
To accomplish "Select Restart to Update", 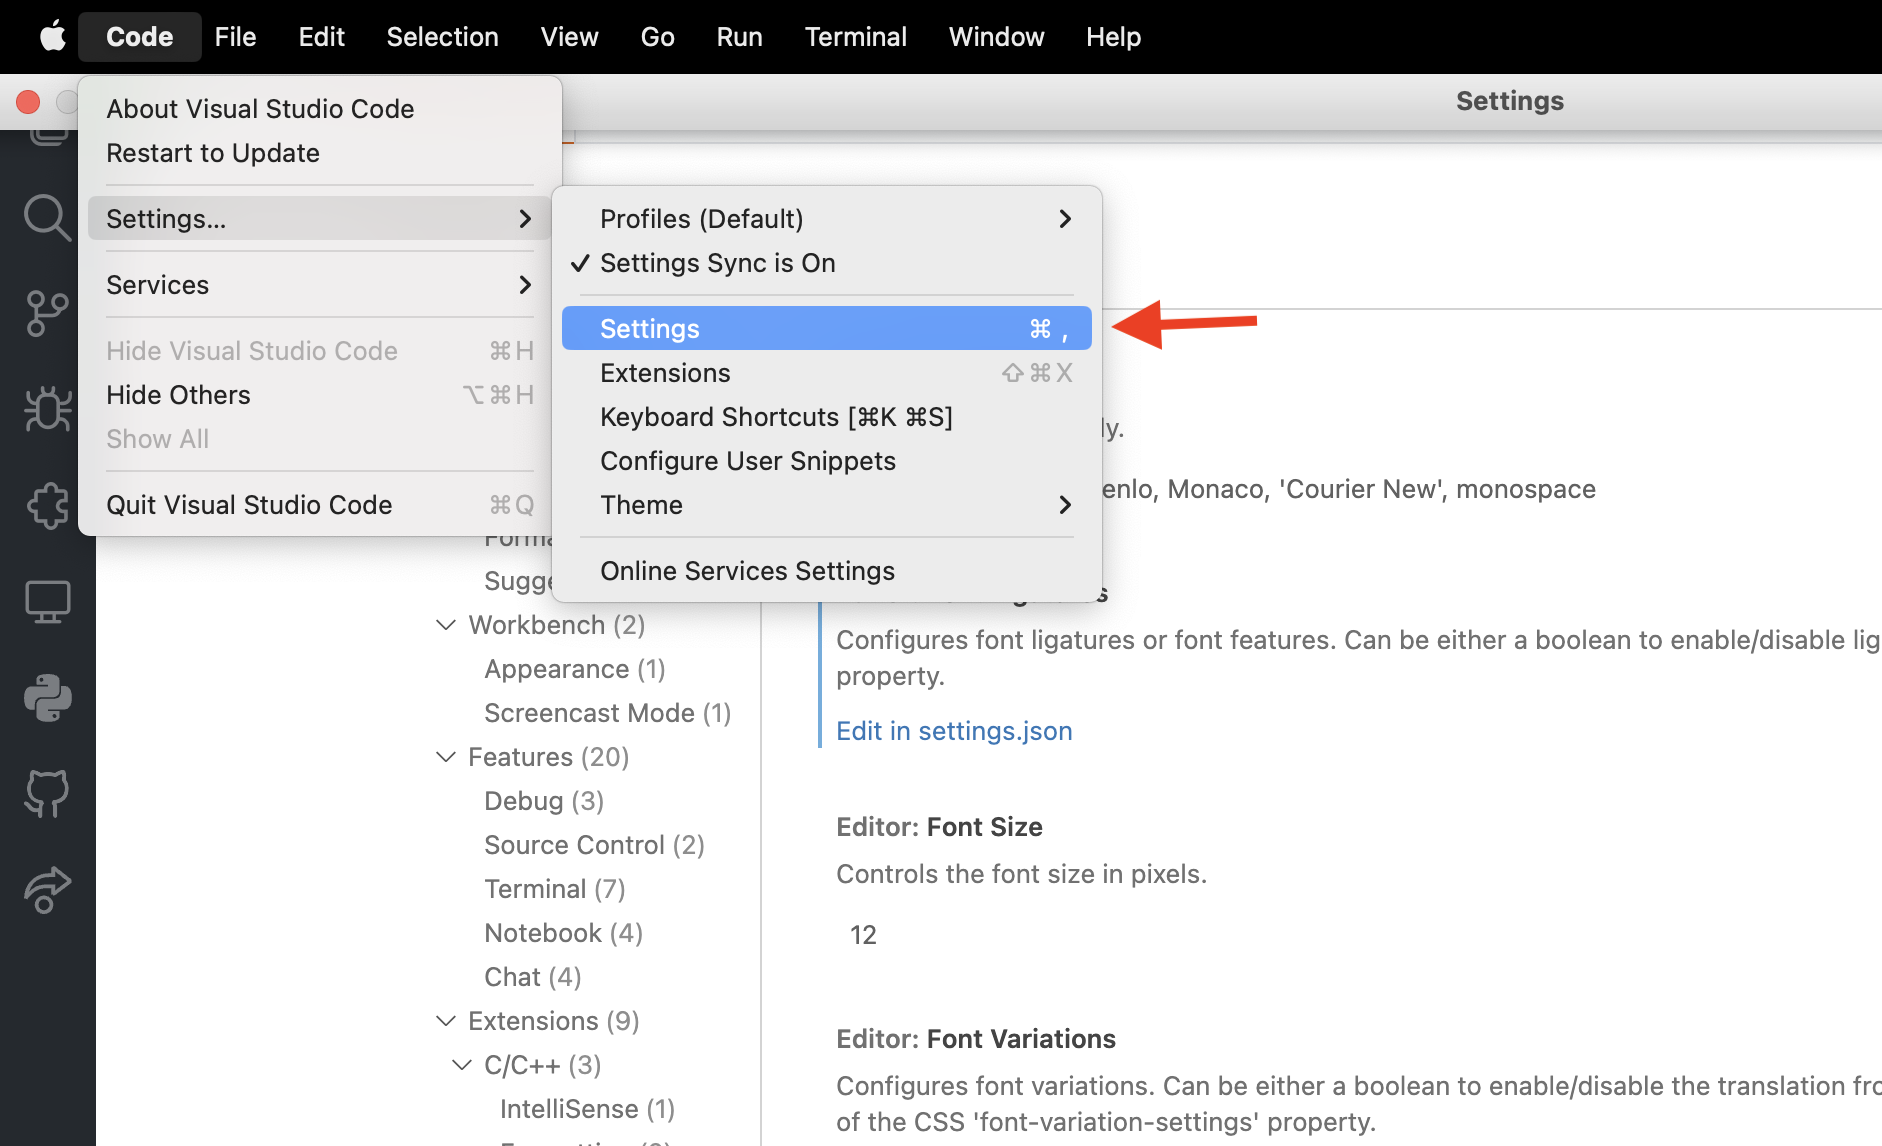I will click(319, 153).
